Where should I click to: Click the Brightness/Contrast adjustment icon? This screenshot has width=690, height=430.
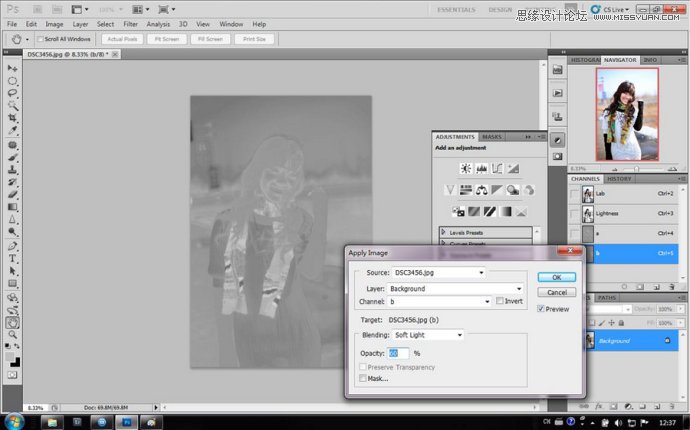point(465,169)
